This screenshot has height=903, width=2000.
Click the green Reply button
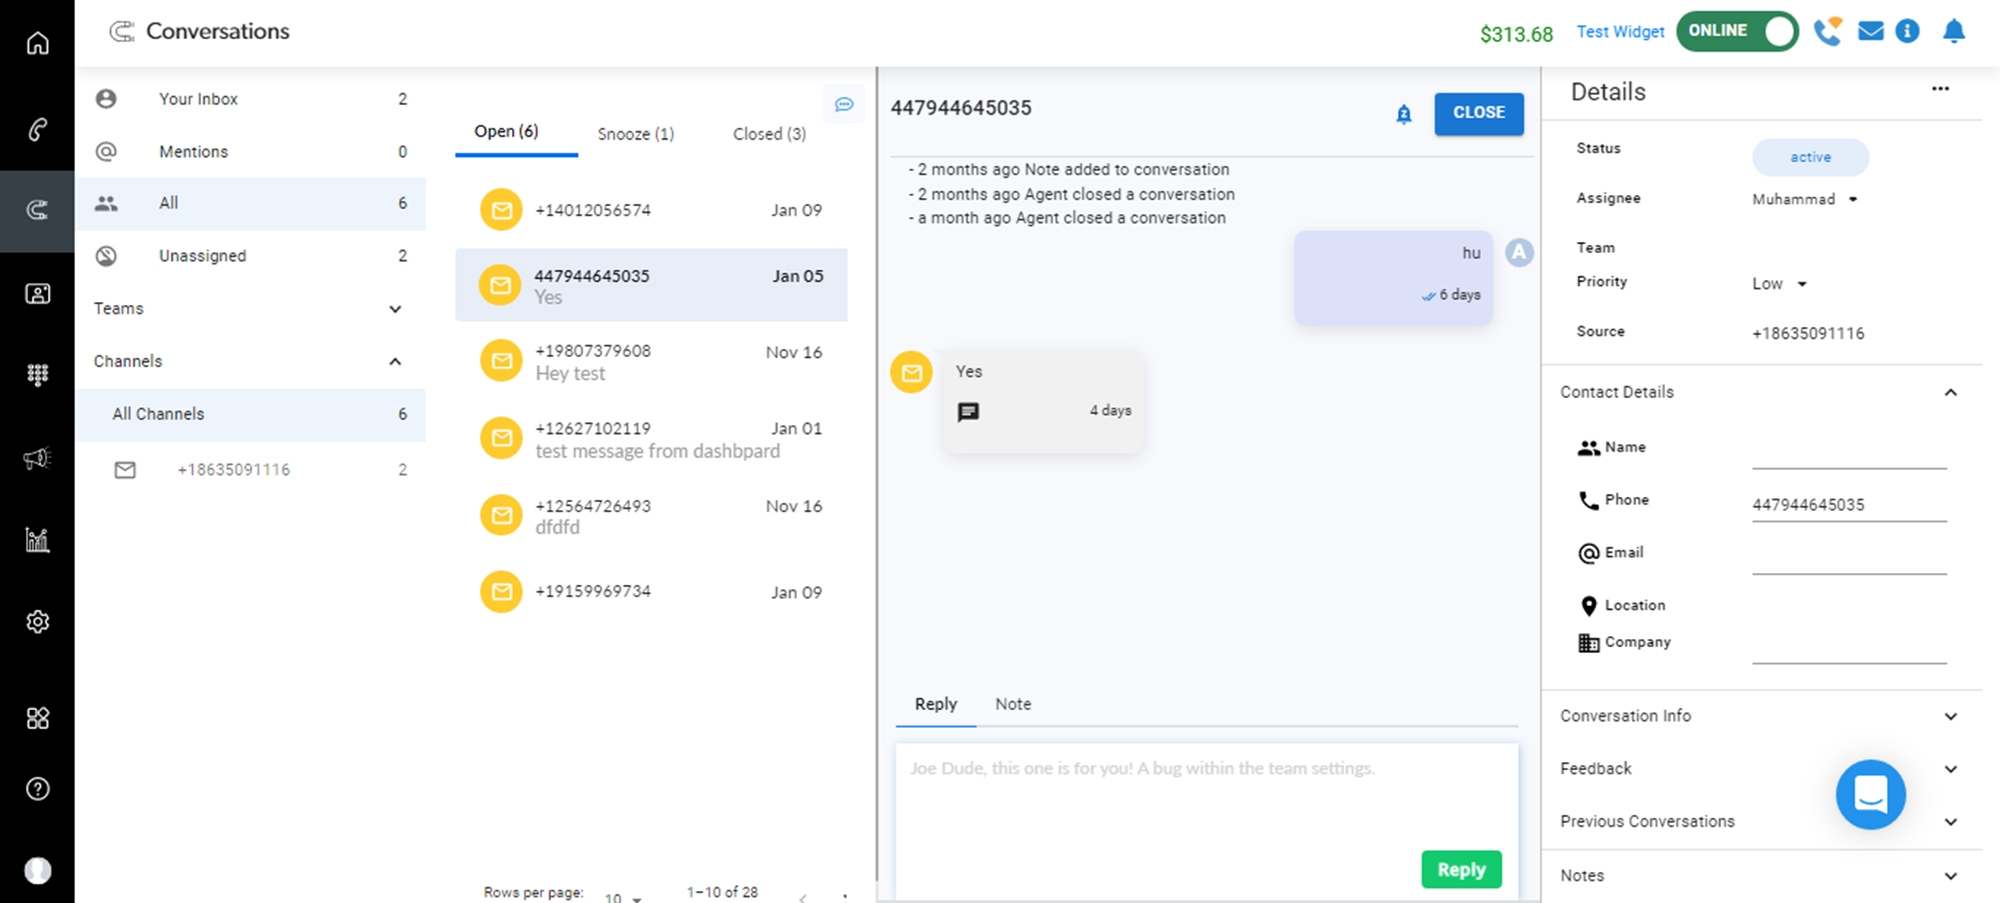[1460, 869]
